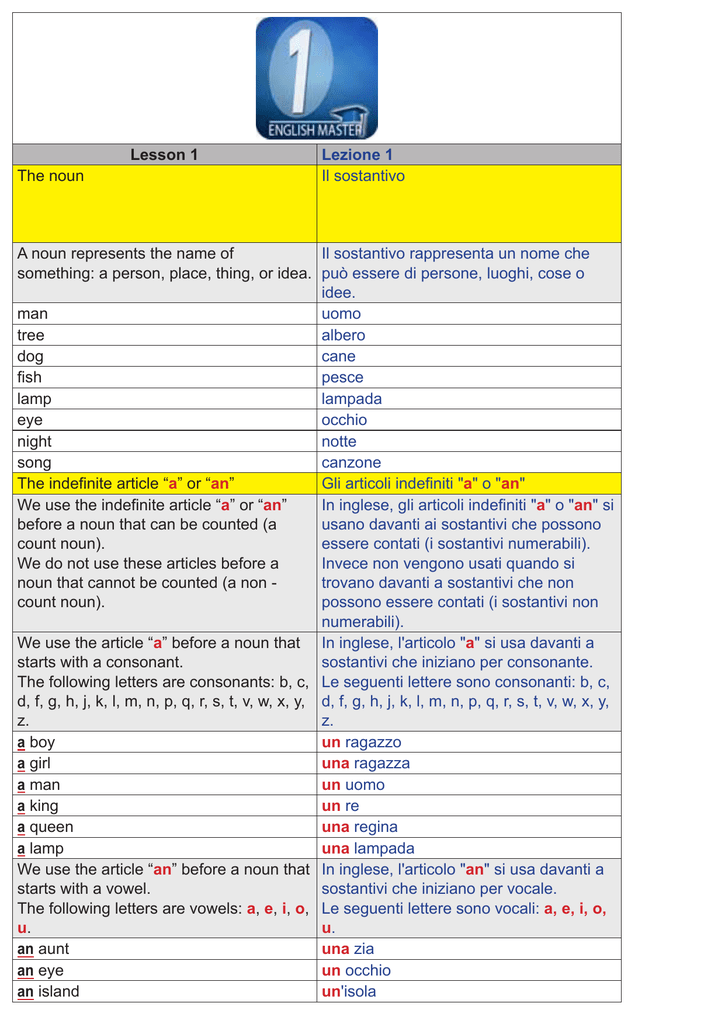725x1024 pixels.
Task: Click the 'In inglese, gli articoli indefiniti' paragraph
Action: 469,563
